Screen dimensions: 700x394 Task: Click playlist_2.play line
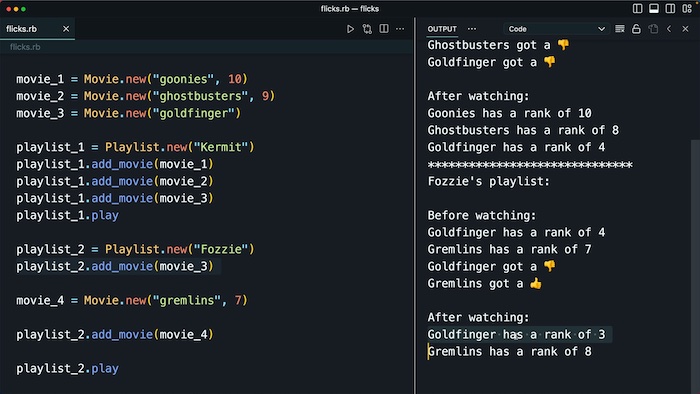[67, 368]
